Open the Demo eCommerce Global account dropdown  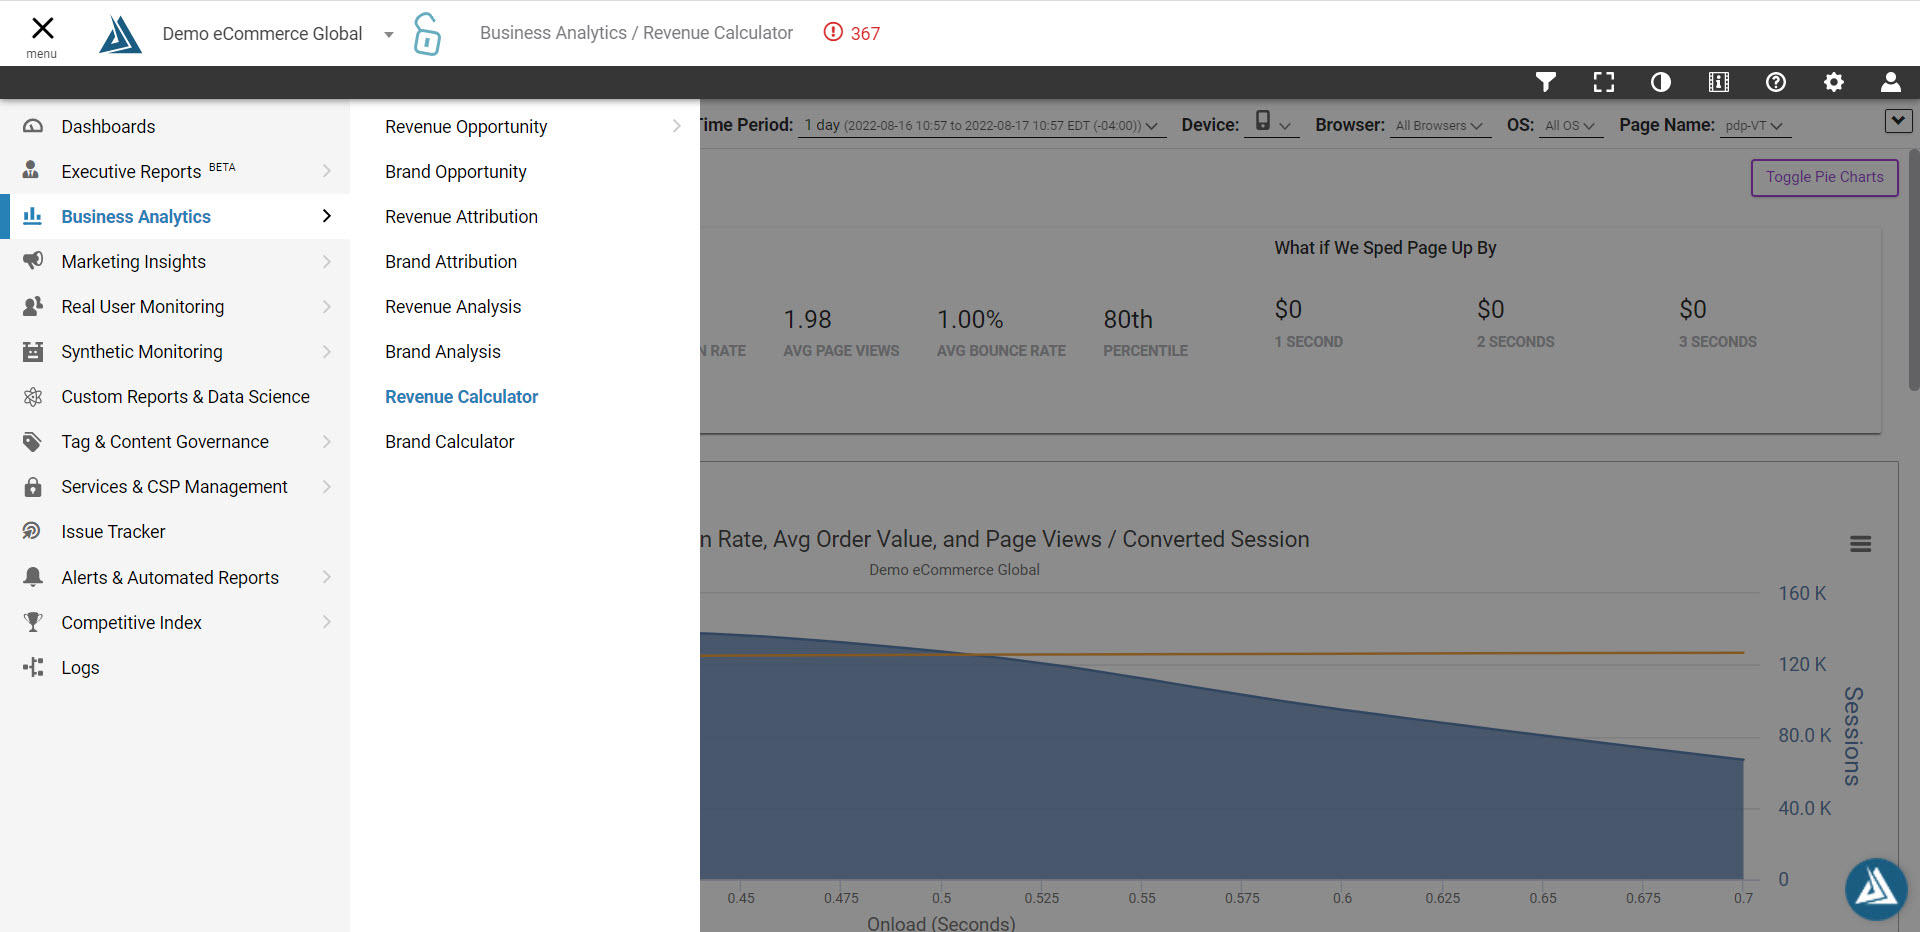[389, 34]
